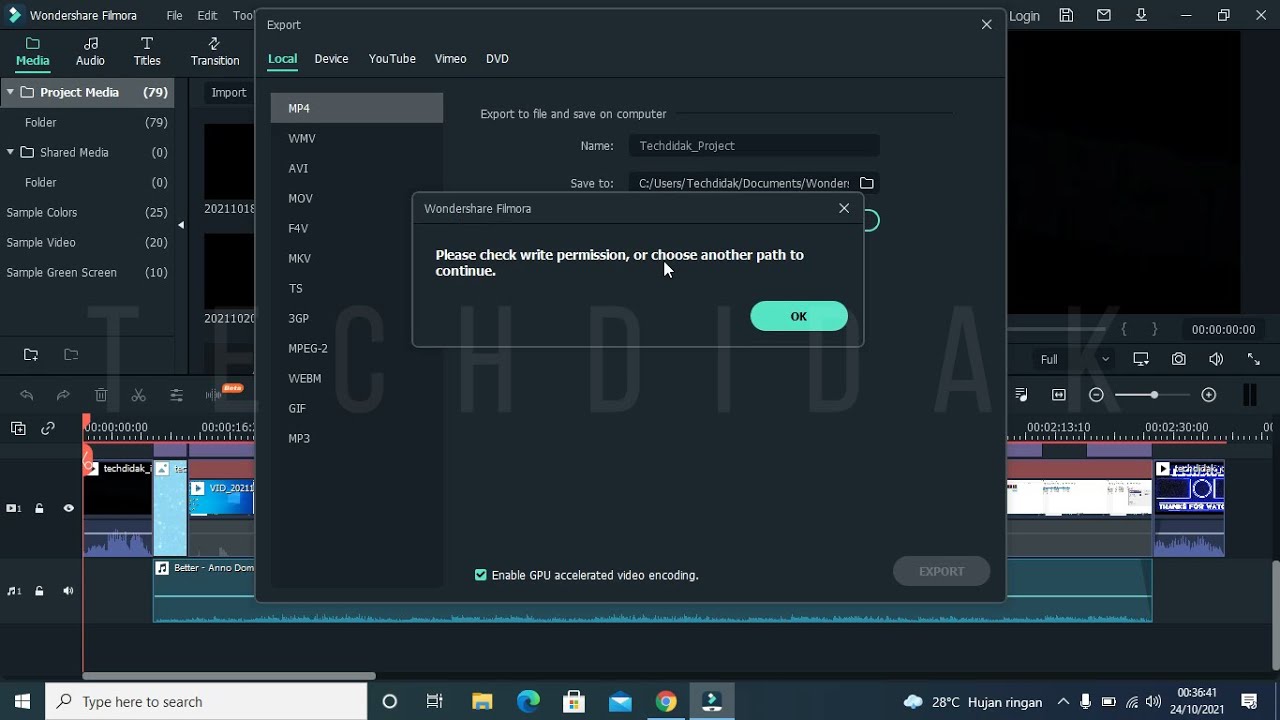Select MOV export format
The height and width of the screenshot is (720, 1280).
(356, 198)
